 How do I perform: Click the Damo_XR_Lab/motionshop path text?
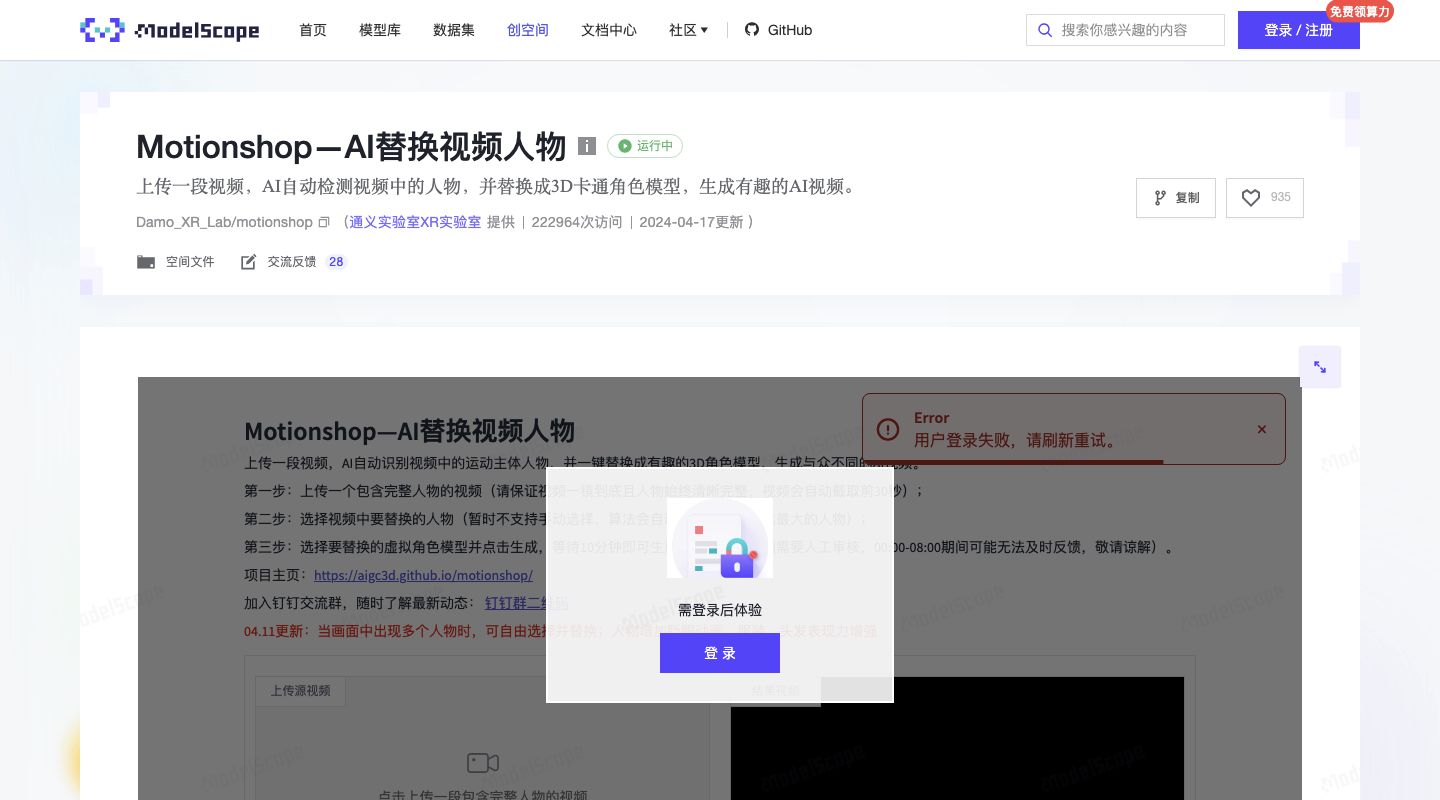[x=224, y=222]
